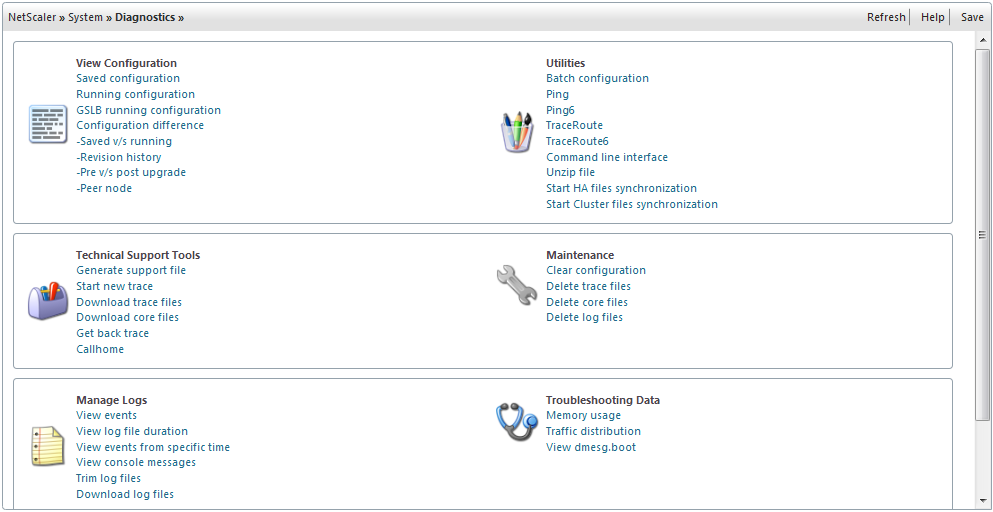Open the Saved configuration link
The image size is (993, 512).
coord(128,78)
